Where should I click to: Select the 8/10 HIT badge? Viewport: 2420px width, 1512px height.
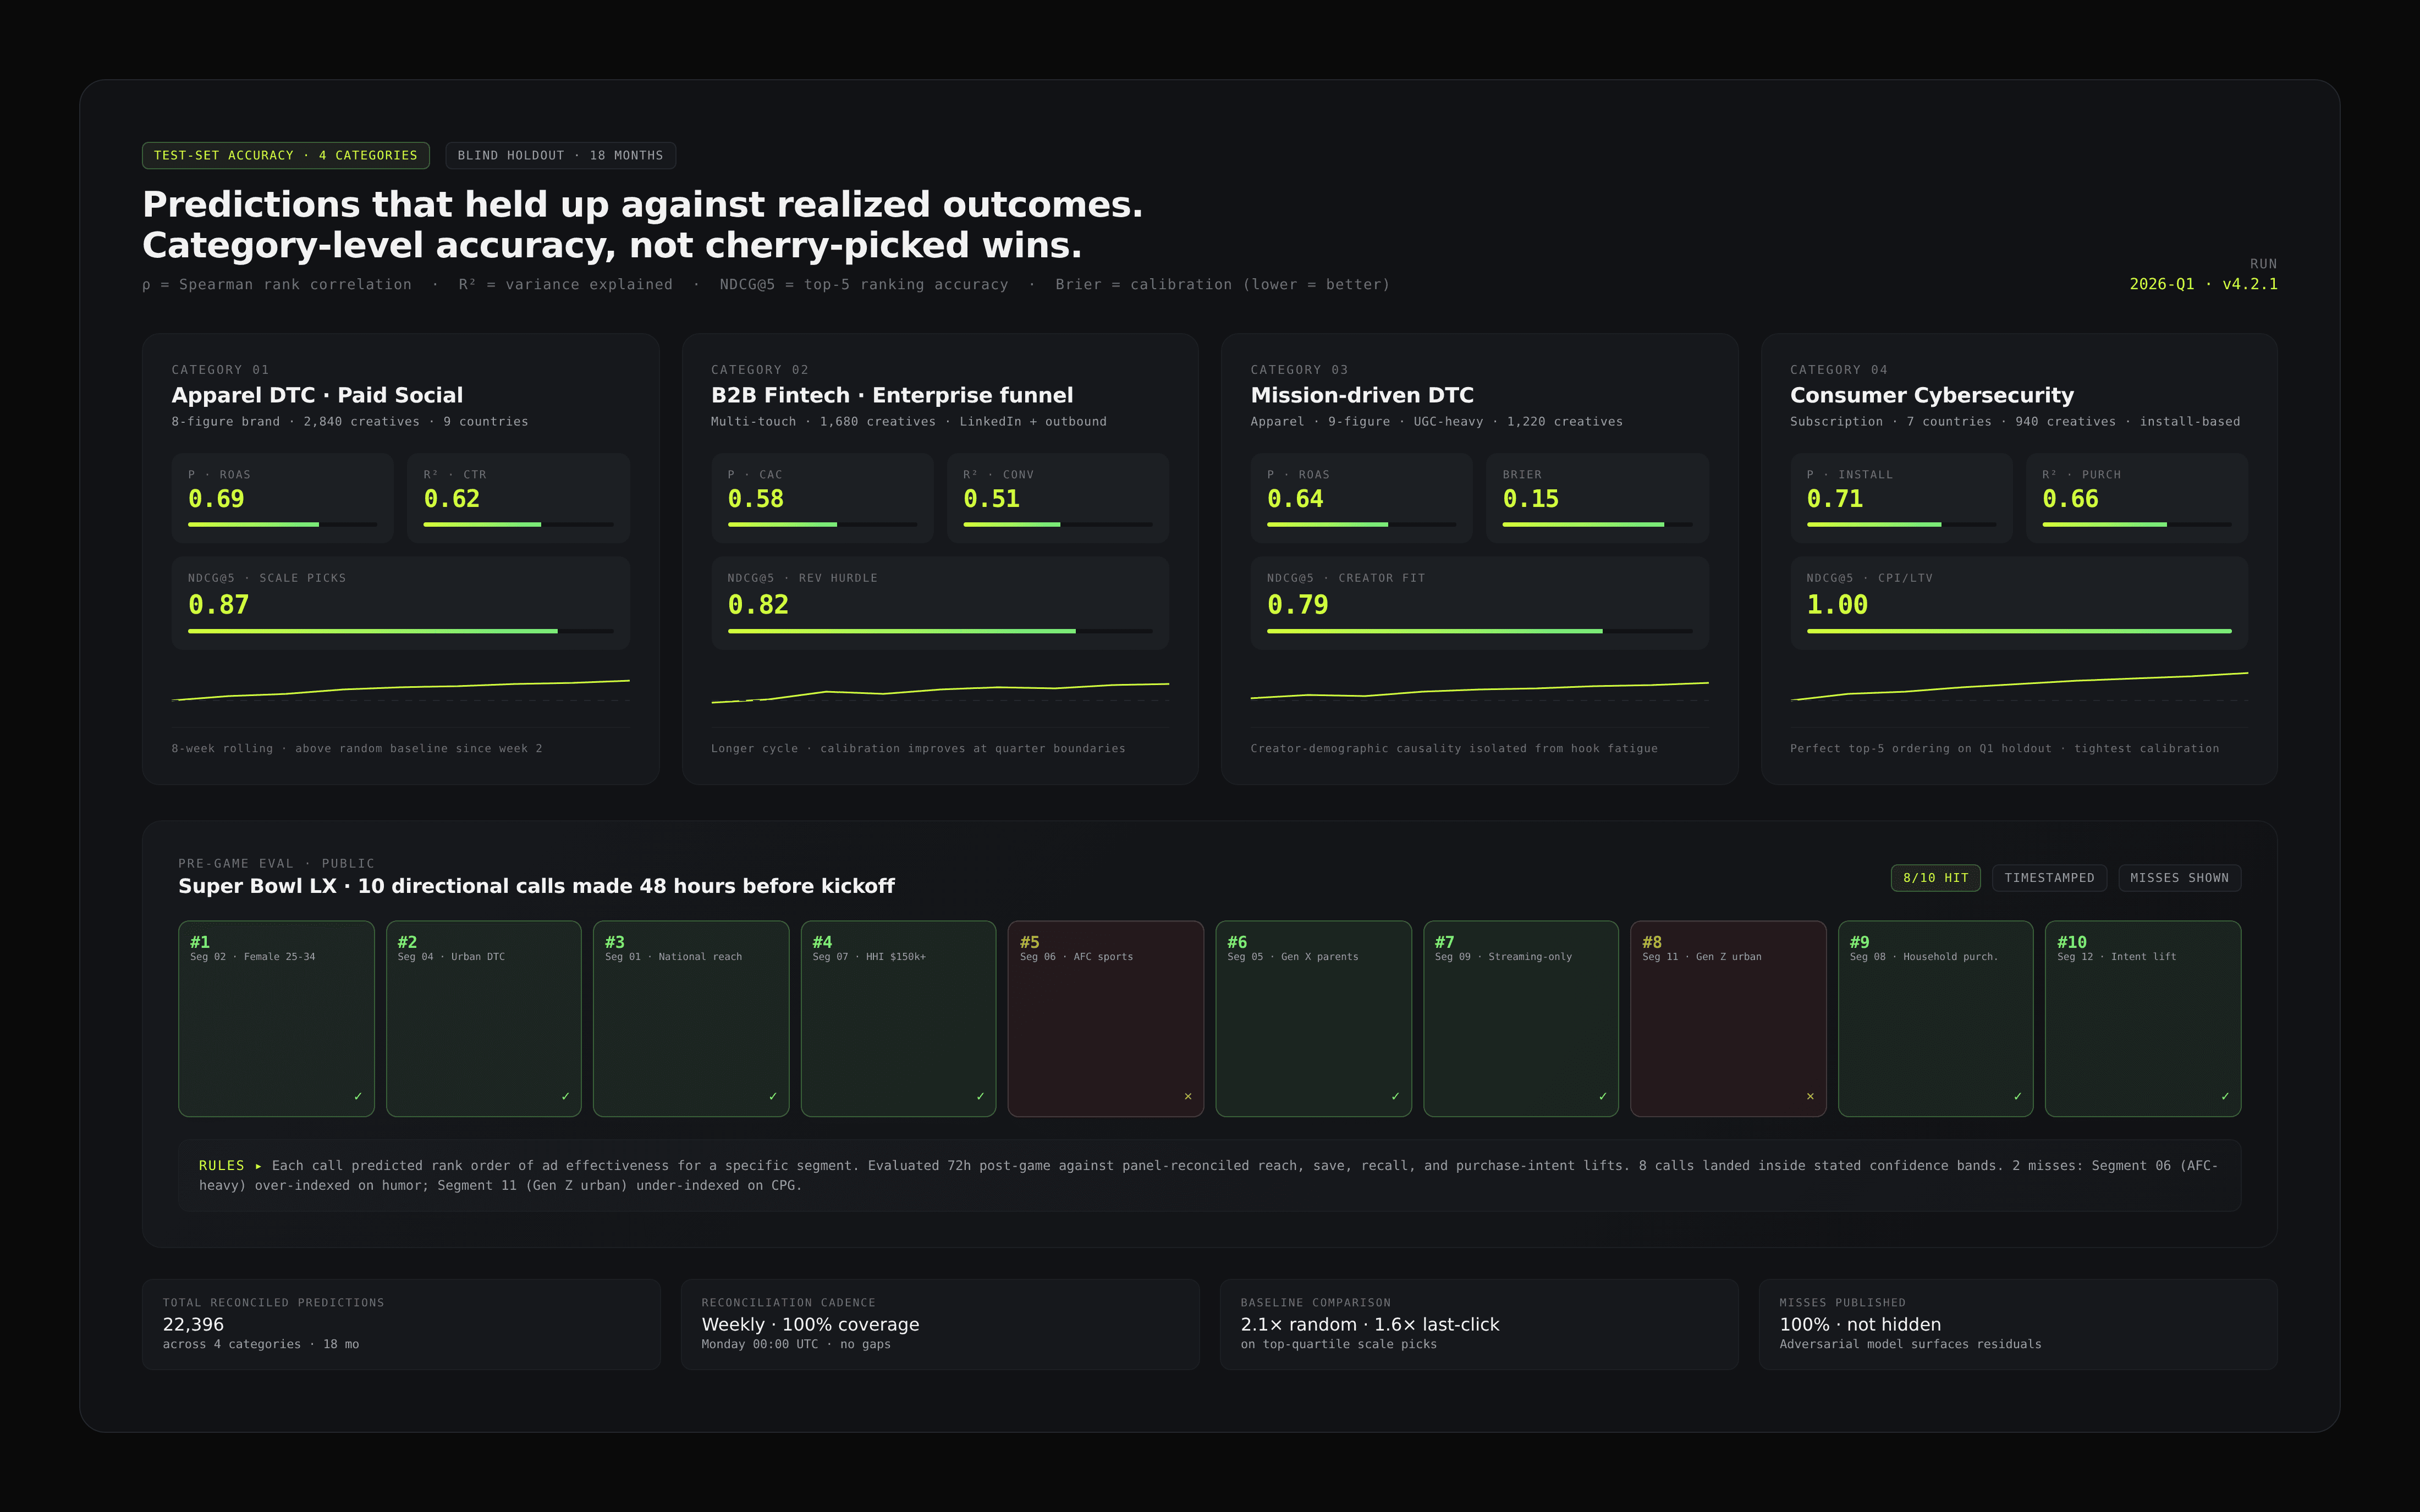tap(1935, 878)
